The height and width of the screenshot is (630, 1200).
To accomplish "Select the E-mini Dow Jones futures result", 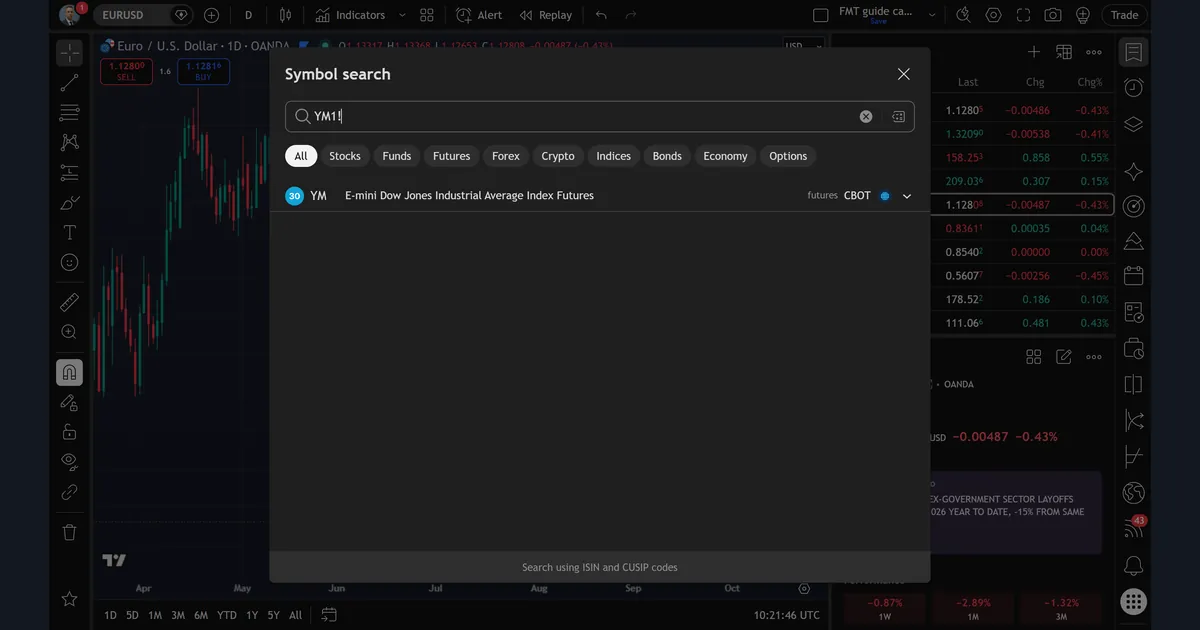I will point(600,196).
